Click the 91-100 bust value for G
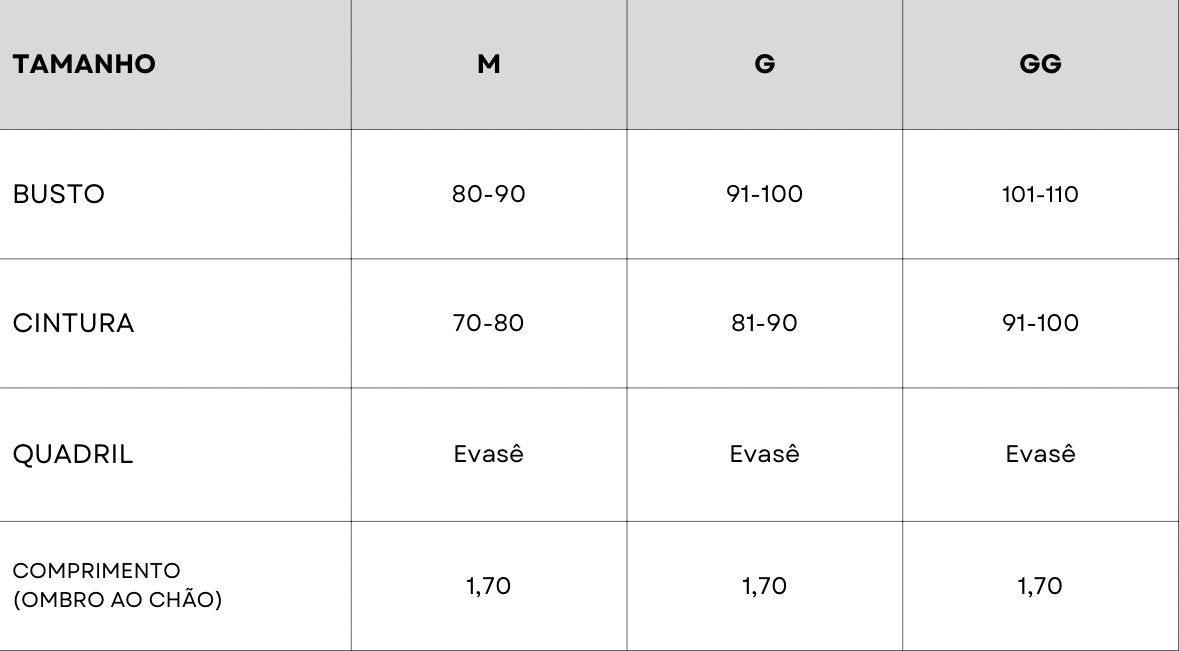The height and width of the screenshot is (651, 1179). point(765,194)
